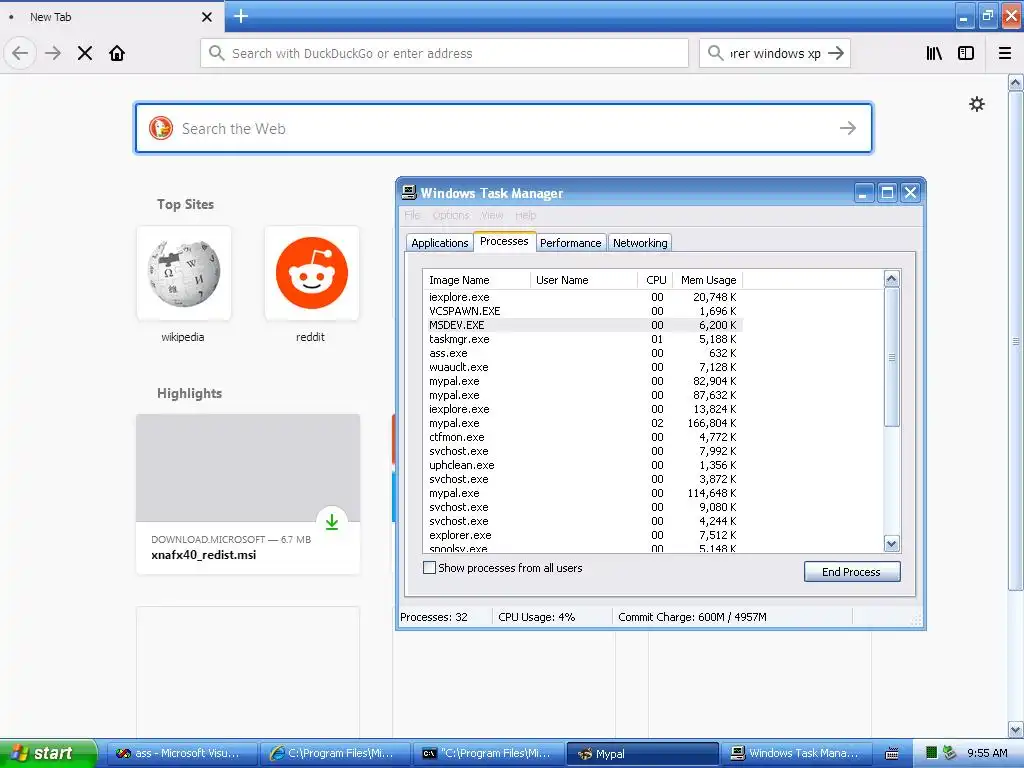Image resolution: width=1024 pixels, height=768 pixels.
Task: Click the magnifier icon in search box
Action: 716,53
